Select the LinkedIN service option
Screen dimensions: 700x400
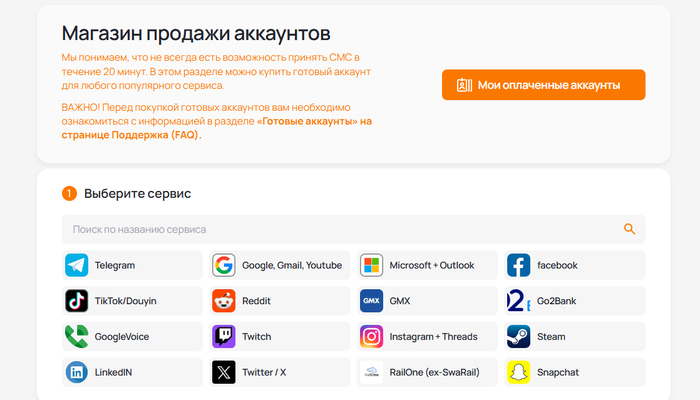134,372
